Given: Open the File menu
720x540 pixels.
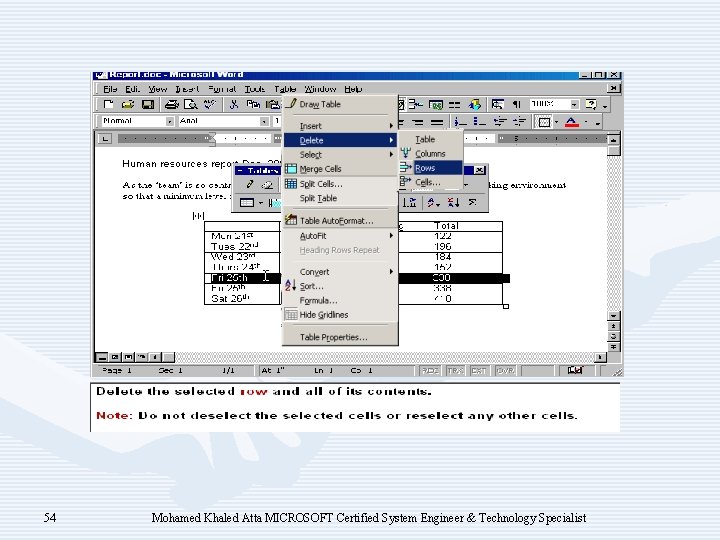Looking at the screenshot, I should [x=110, y=89].
